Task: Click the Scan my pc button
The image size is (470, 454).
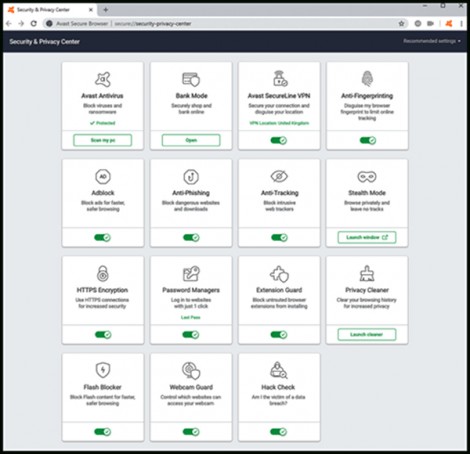Action: tap(103, 140)
